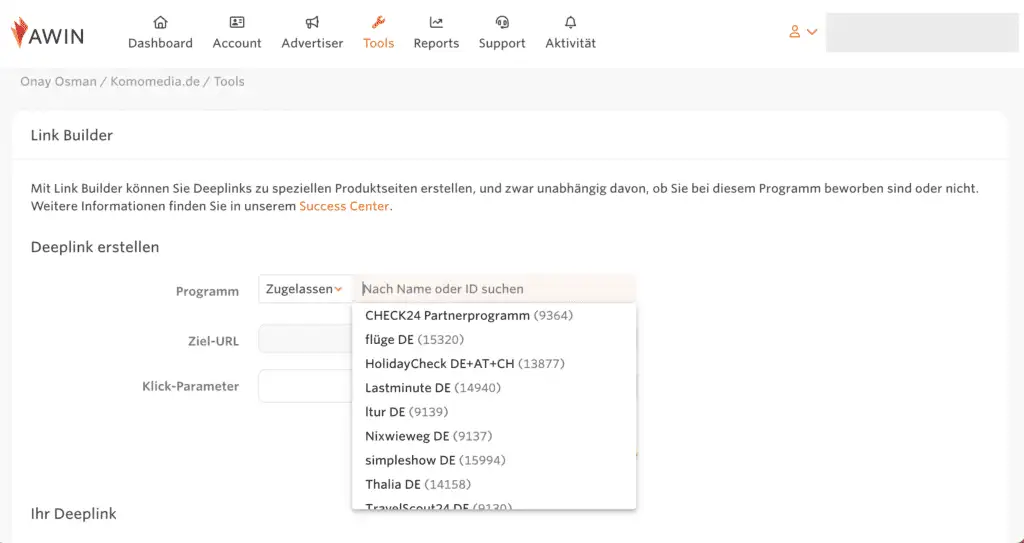Open the Dashboard menu item
The image size is (1024, 543).
coord(160,43)
